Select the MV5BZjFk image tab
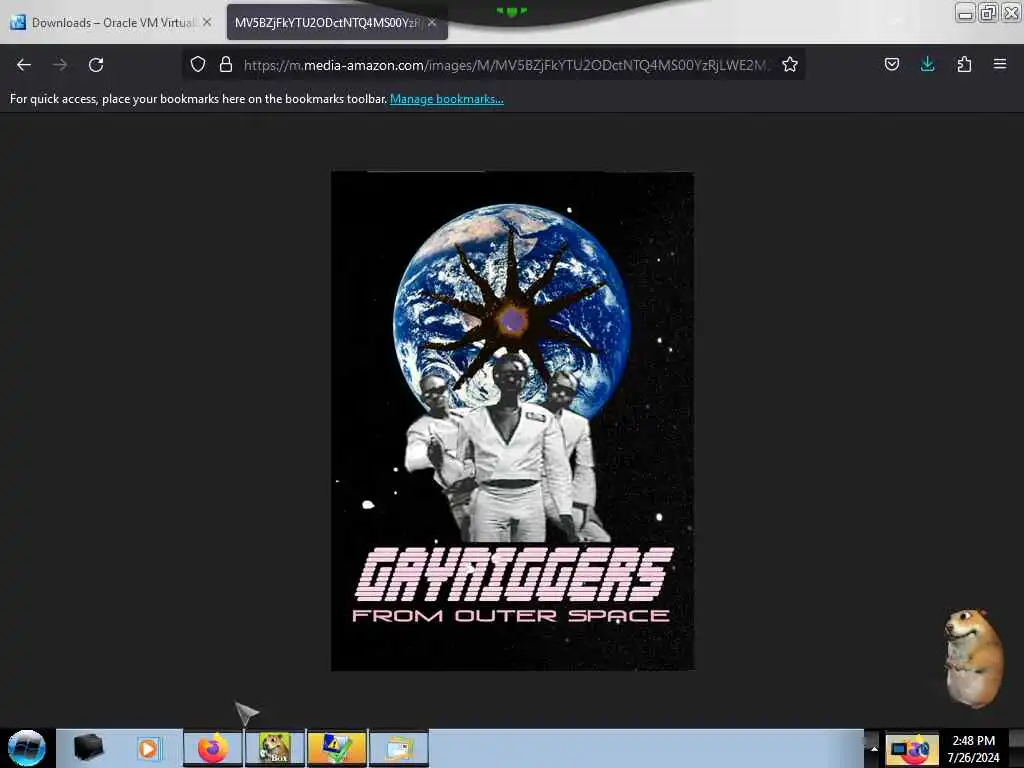This screenshot has width=1024, height=768. click(x=327, y=23)
